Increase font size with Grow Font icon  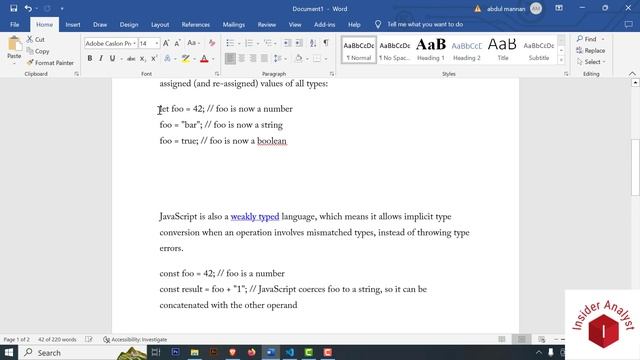pyautogui.click(x=166, y=43)
